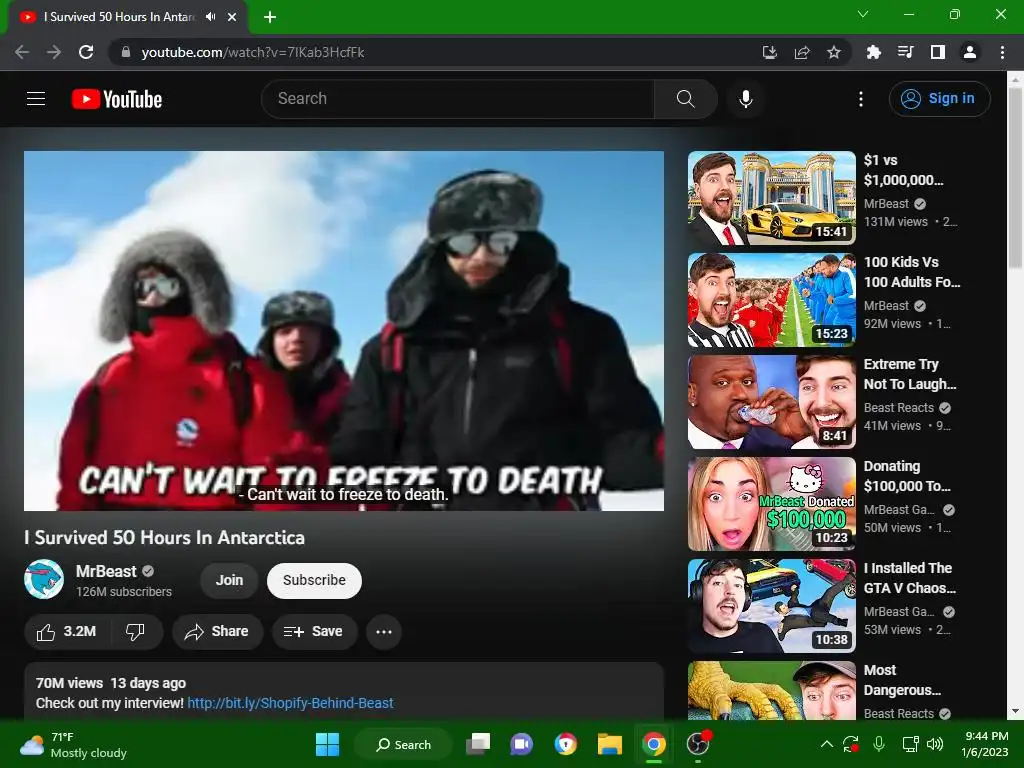Share this page from the address bar
The height and width of the screenshot is (768, 1024).
802,52
